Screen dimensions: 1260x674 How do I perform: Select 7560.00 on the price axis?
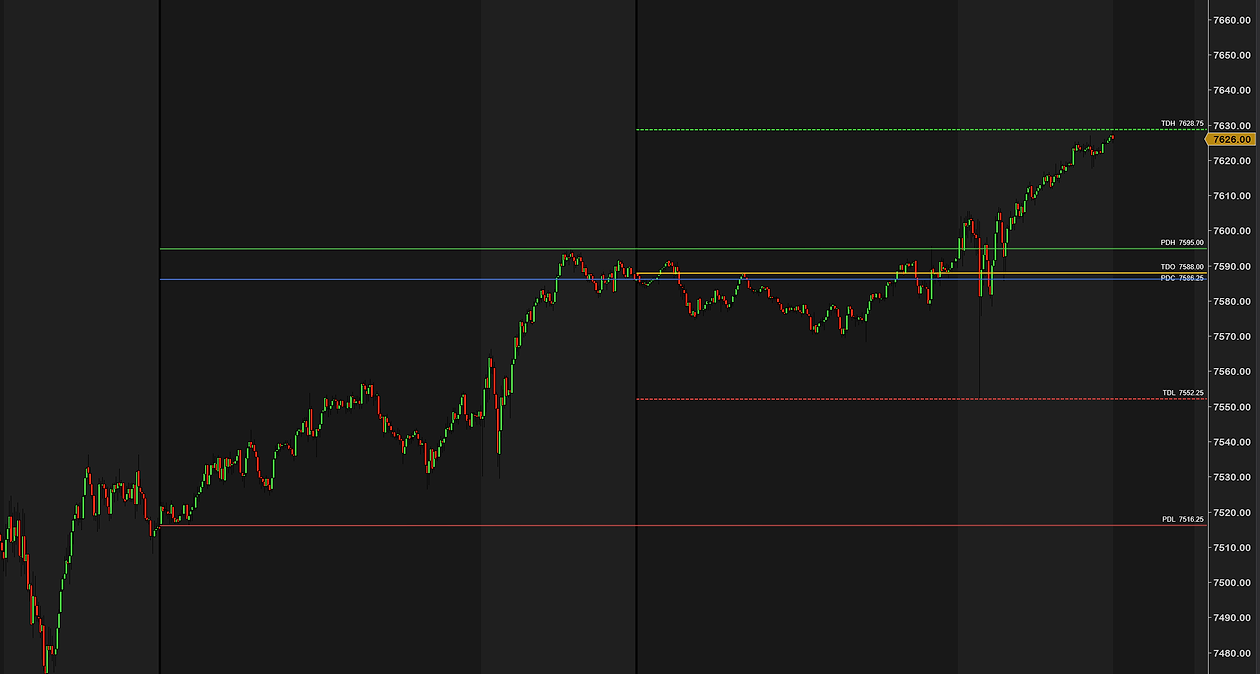pyautogui.click(x=1232, y=372)
